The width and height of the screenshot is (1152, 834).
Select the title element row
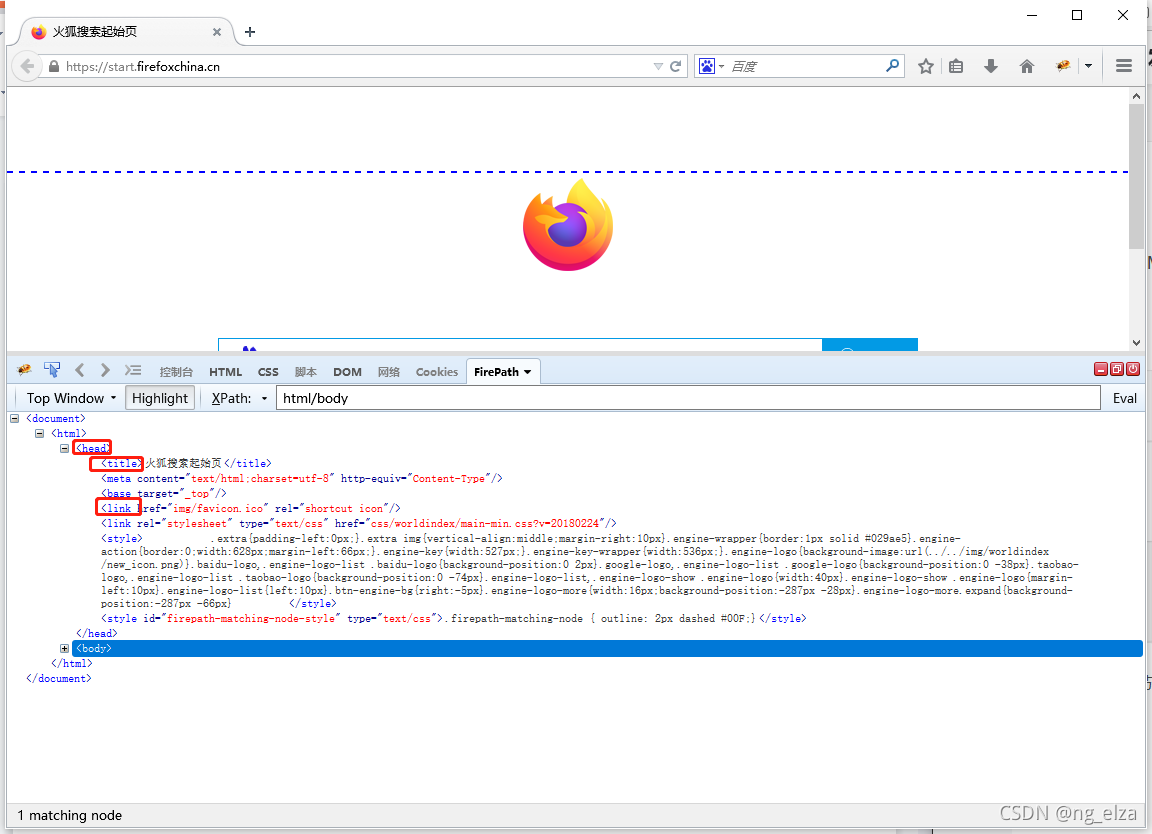click(186, 464)
